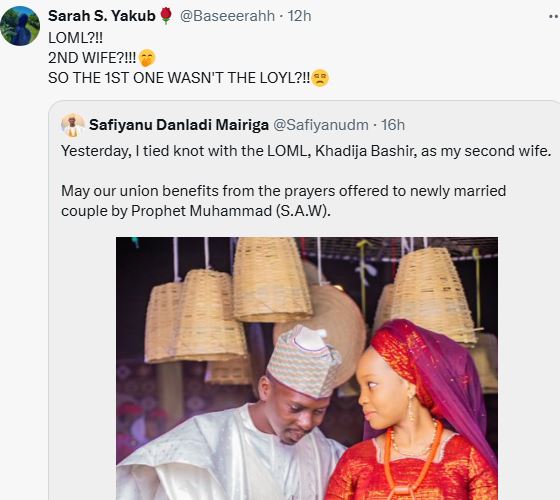The width and height of the screenshot is (560, 500).
Task: Open Safiyanu Danladi Mairiga's name link
Action: [x=179, y=125]
